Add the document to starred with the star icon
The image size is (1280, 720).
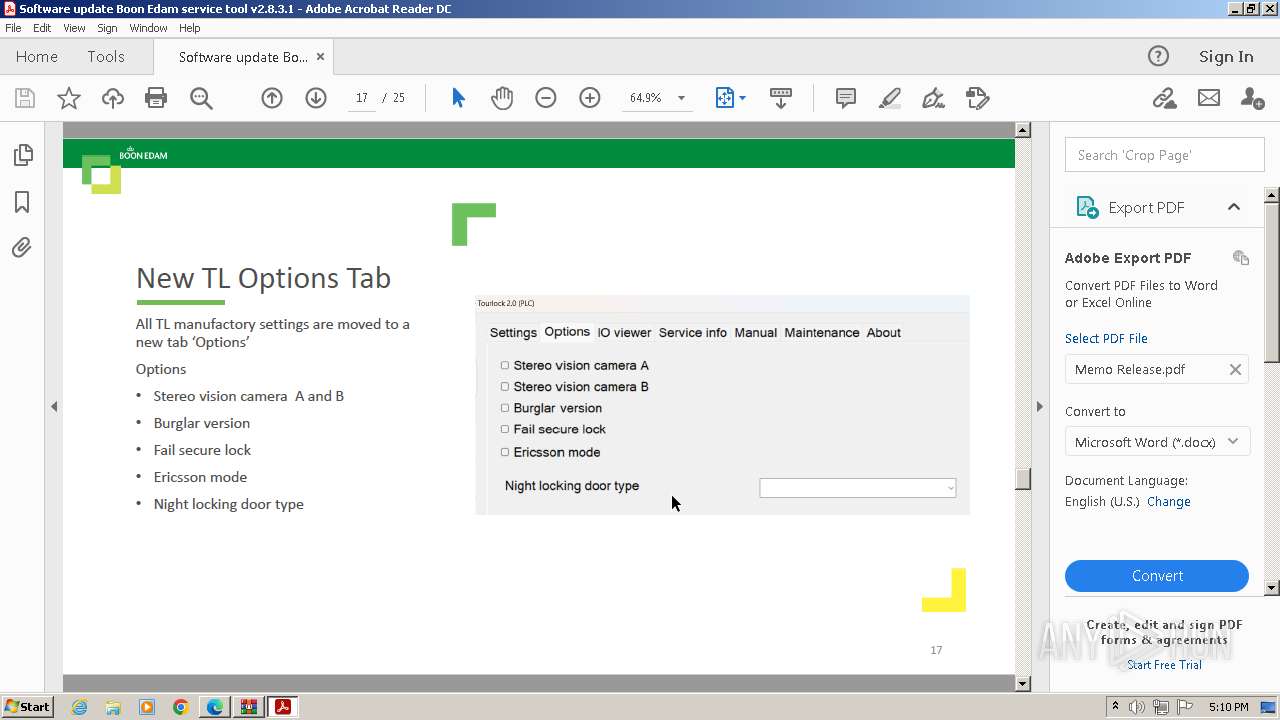[x=69, y=98]
